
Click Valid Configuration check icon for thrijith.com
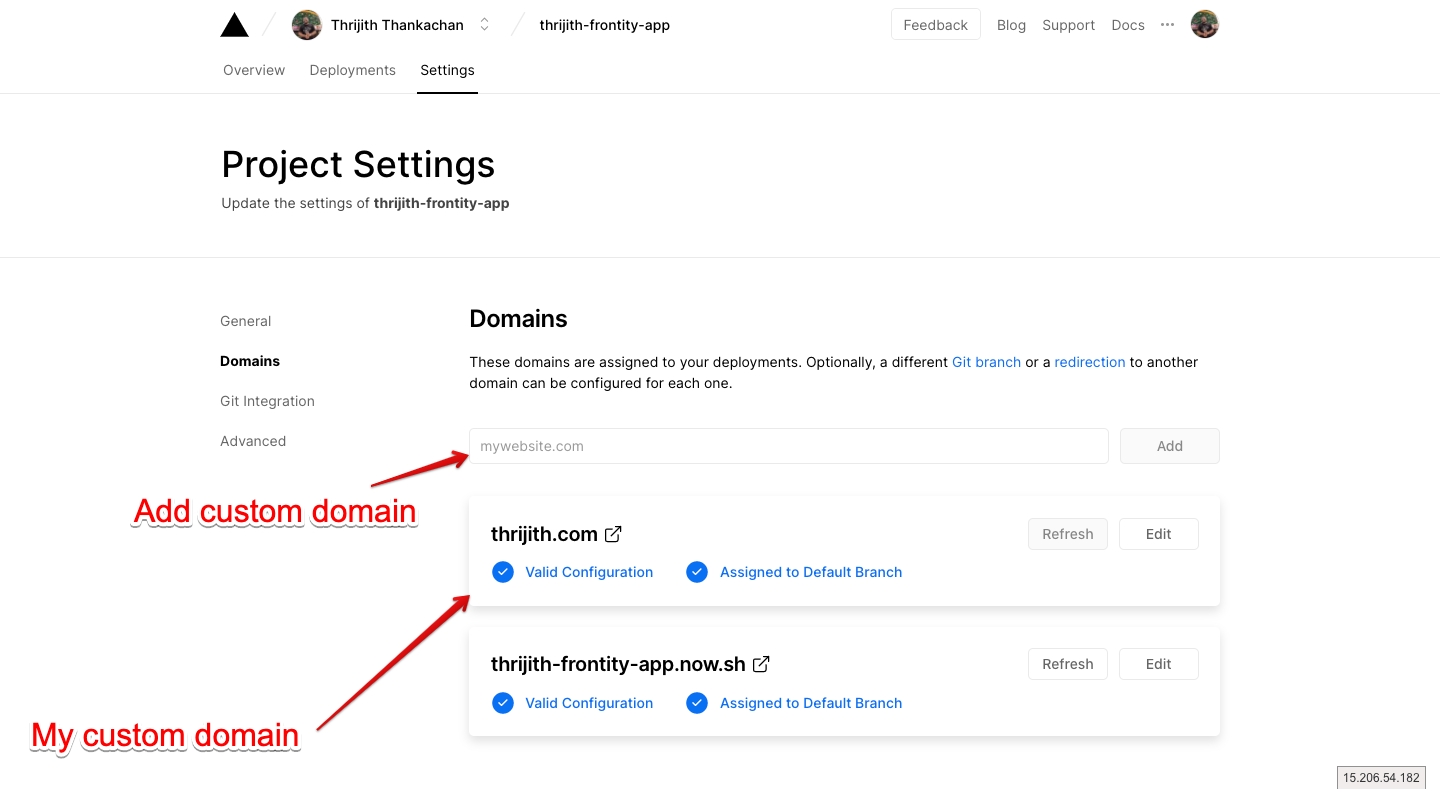pyautogui.click(x=503, y=572)
